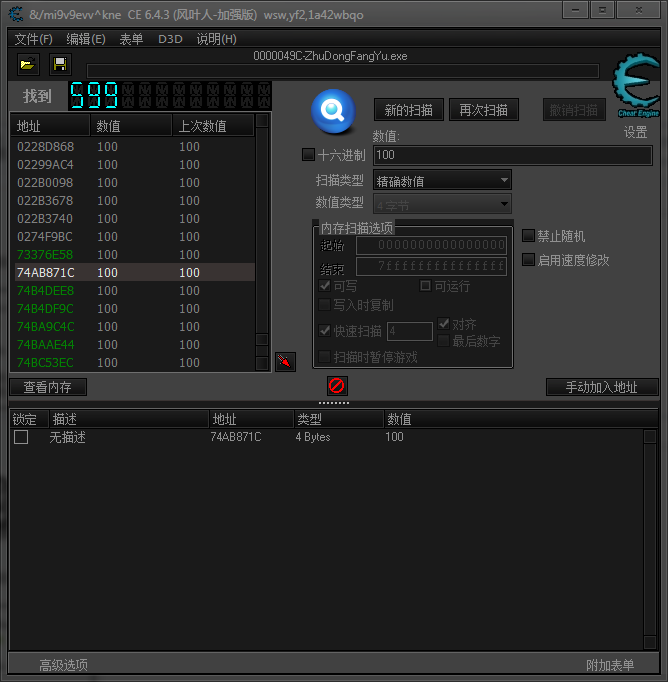
Task: Toggle the 可运行 checkbox
Action: [x=425, y=285]
